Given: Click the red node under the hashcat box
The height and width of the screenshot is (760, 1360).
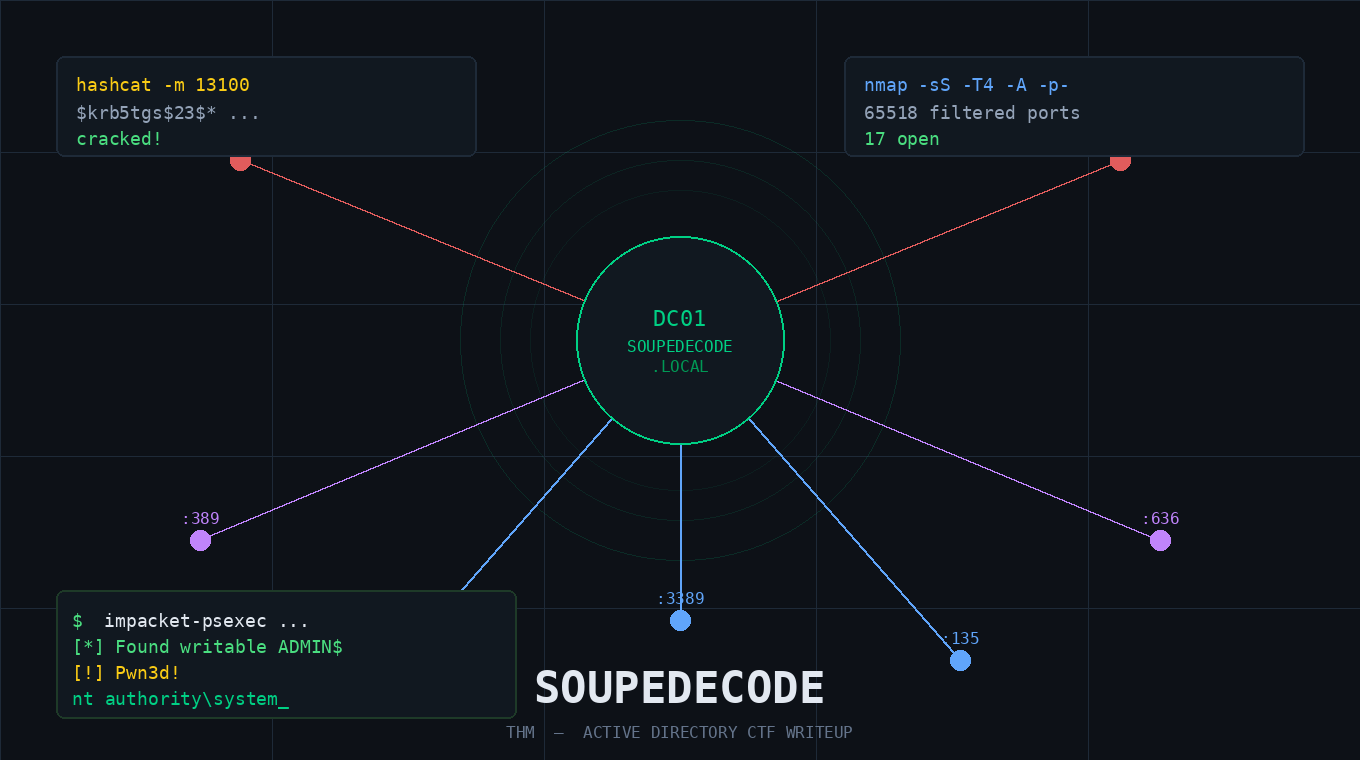Looking at the screenshot, I should [240, 162].
